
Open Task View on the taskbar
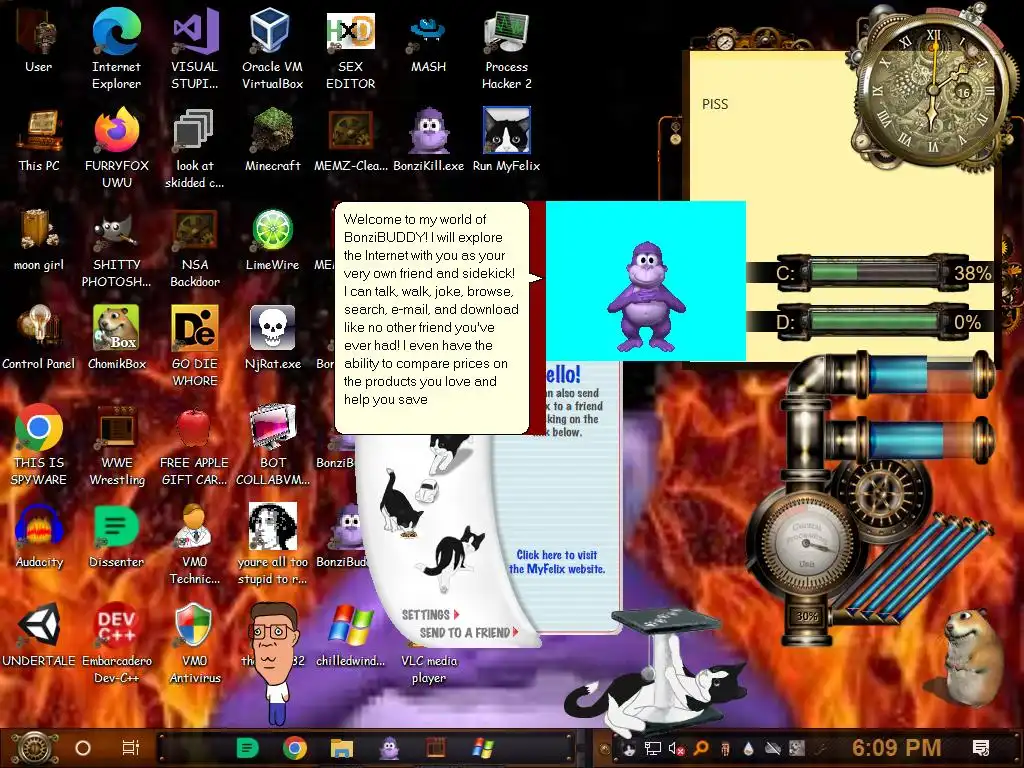click(131, 748)
